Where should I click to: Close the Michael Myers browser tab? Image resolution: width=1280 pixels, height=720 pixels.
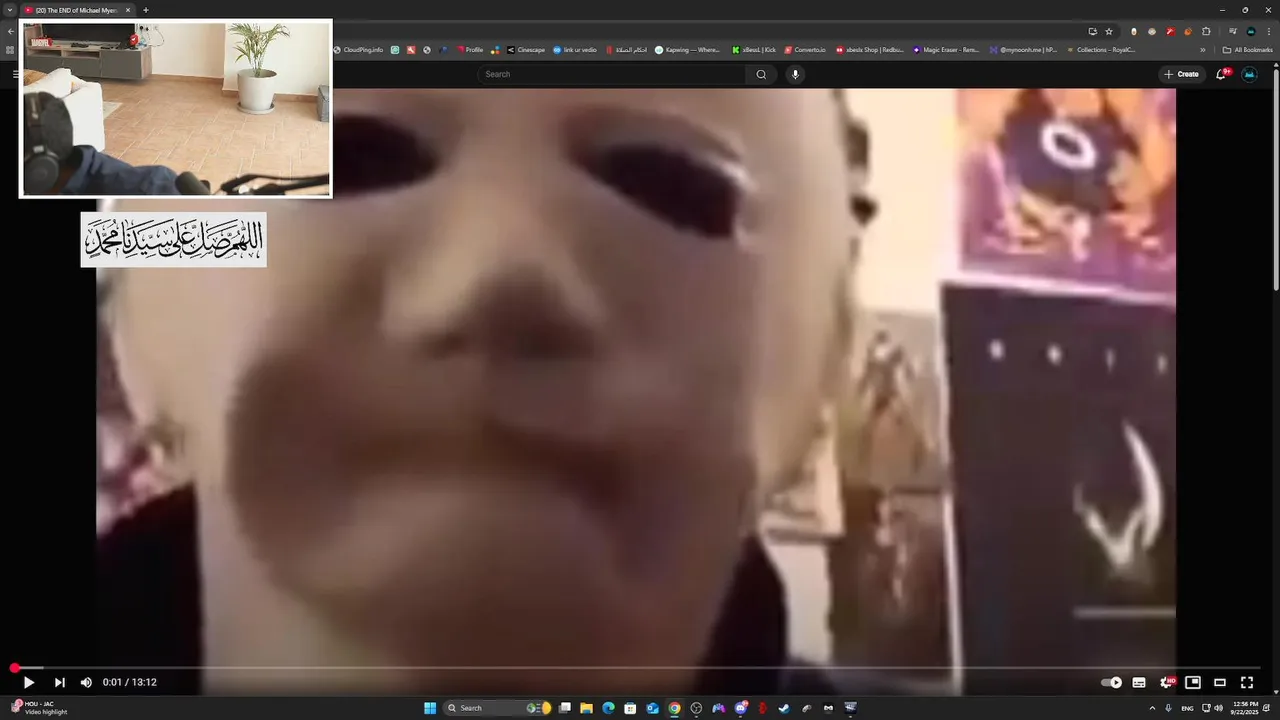click(x=128, y=10)
